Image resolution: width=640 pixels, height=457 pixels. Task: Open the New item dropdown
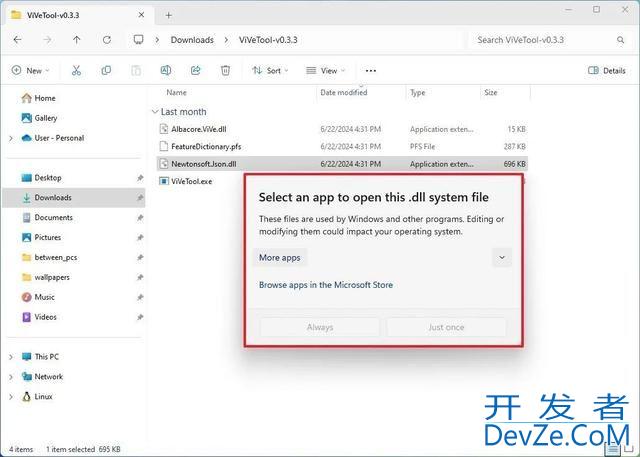[30, 71]
